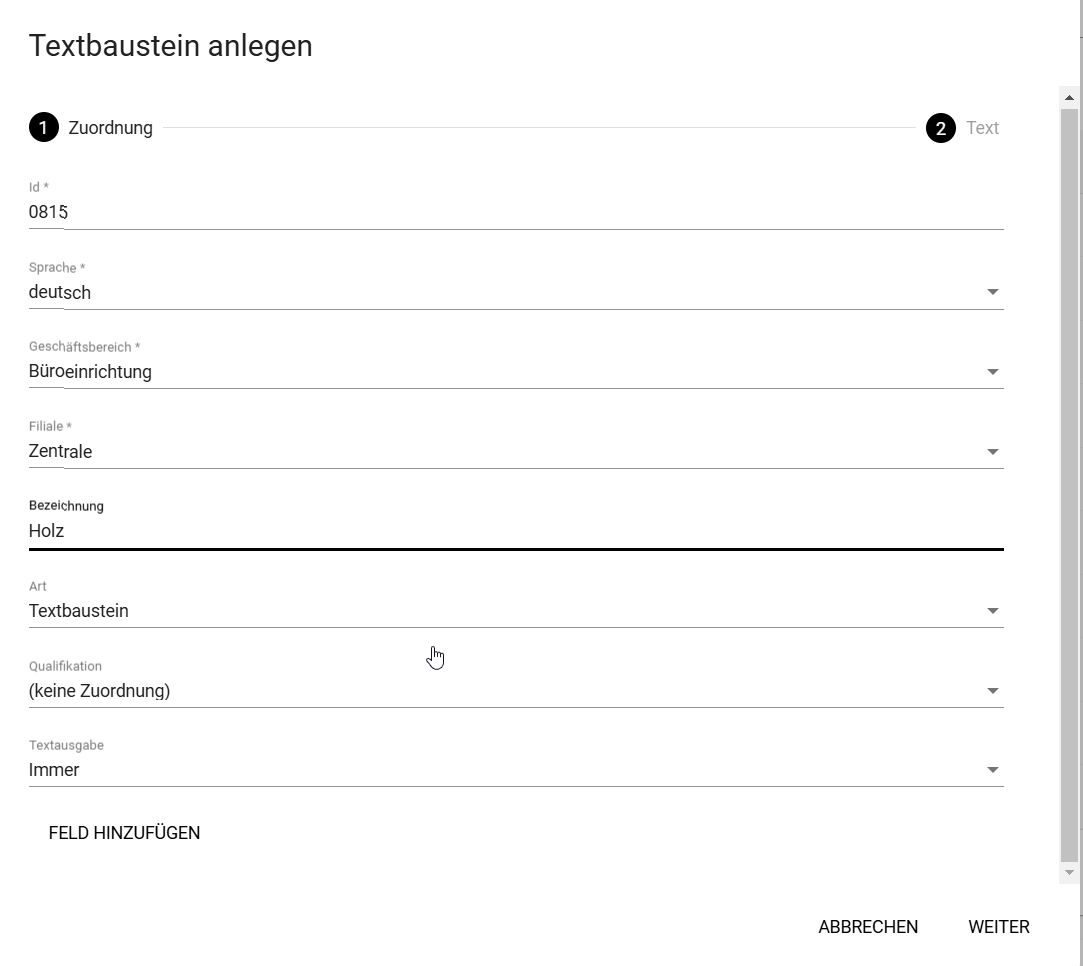Open the Filiale dropdown arrow

point(993,452)
